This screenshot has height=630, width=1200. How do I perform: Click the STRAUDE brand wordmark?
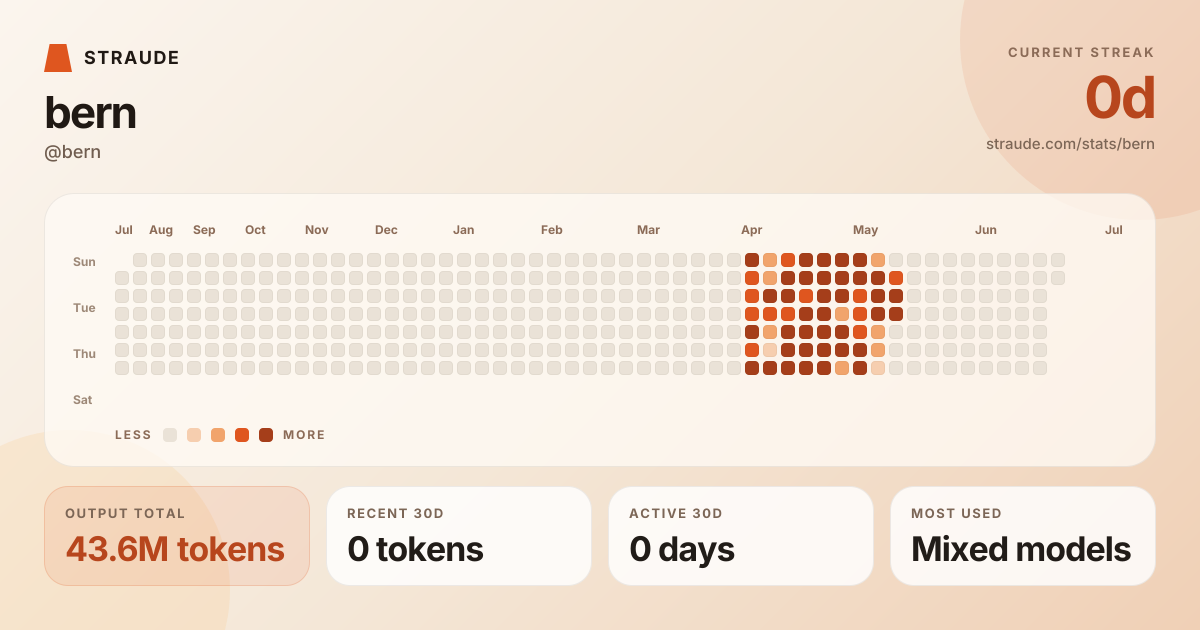point(132,58)
